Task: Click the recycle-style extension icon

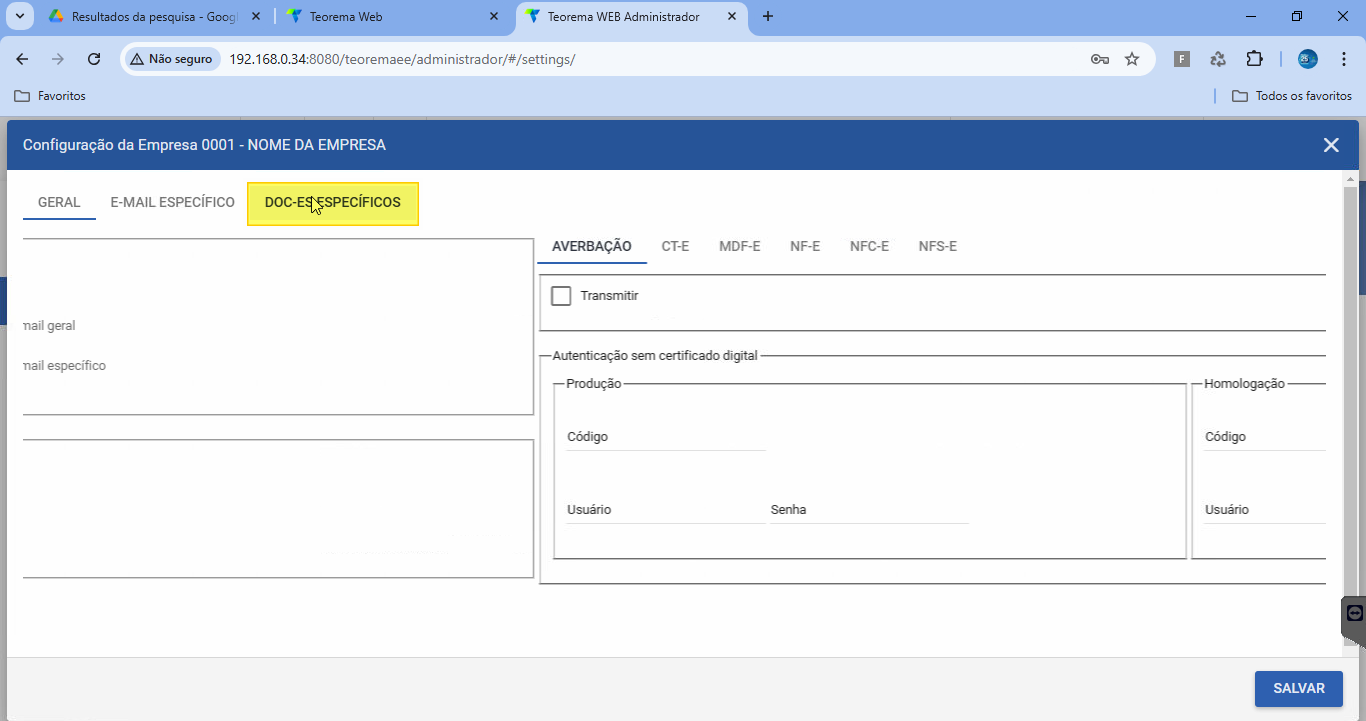Action: click(x=1218, y=59)
